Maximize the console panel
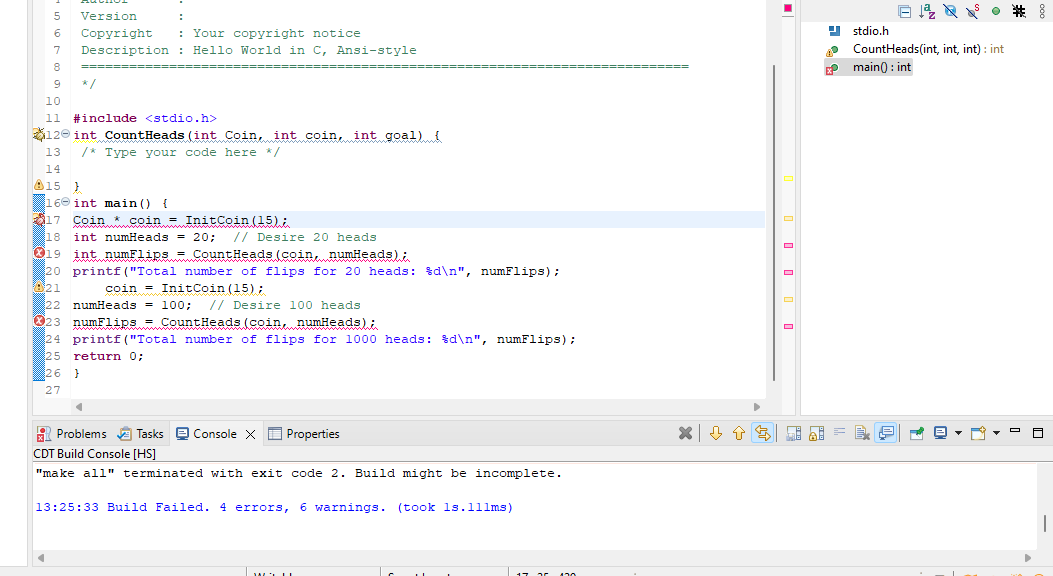Screen dimensions: 1053x576 1038,433
